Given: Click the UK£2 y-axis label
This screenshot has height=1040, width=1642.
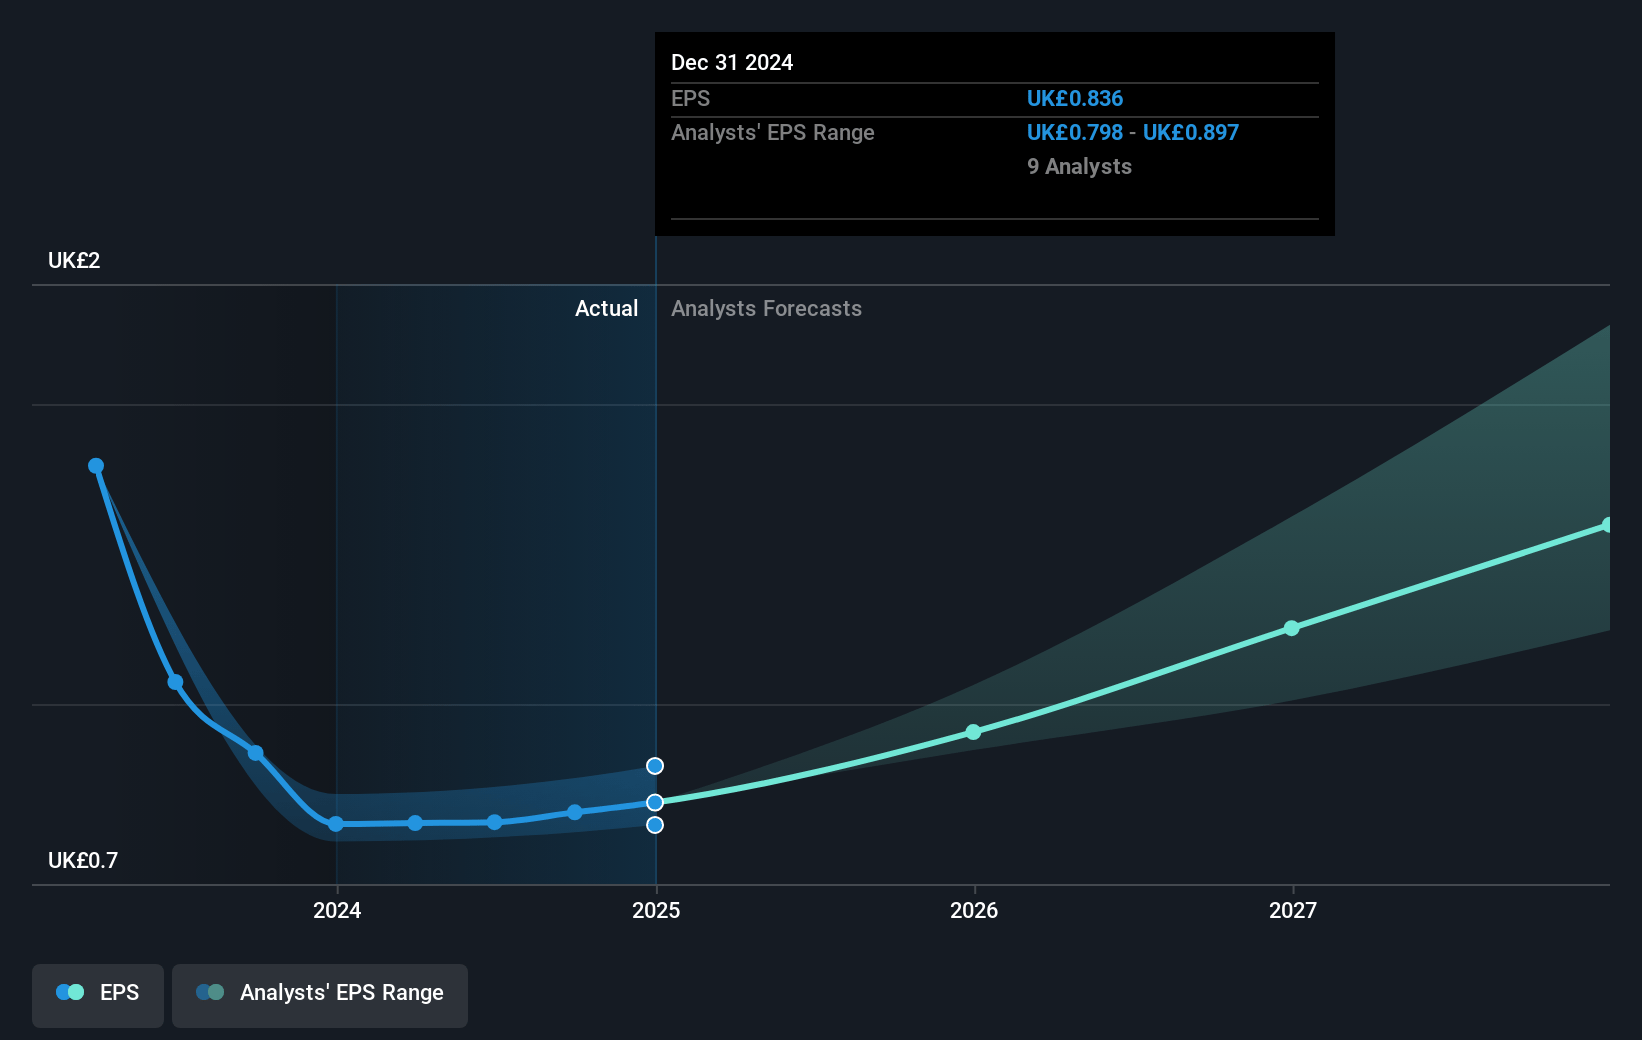Looking at the screenshot, I should tap(74, 261).
